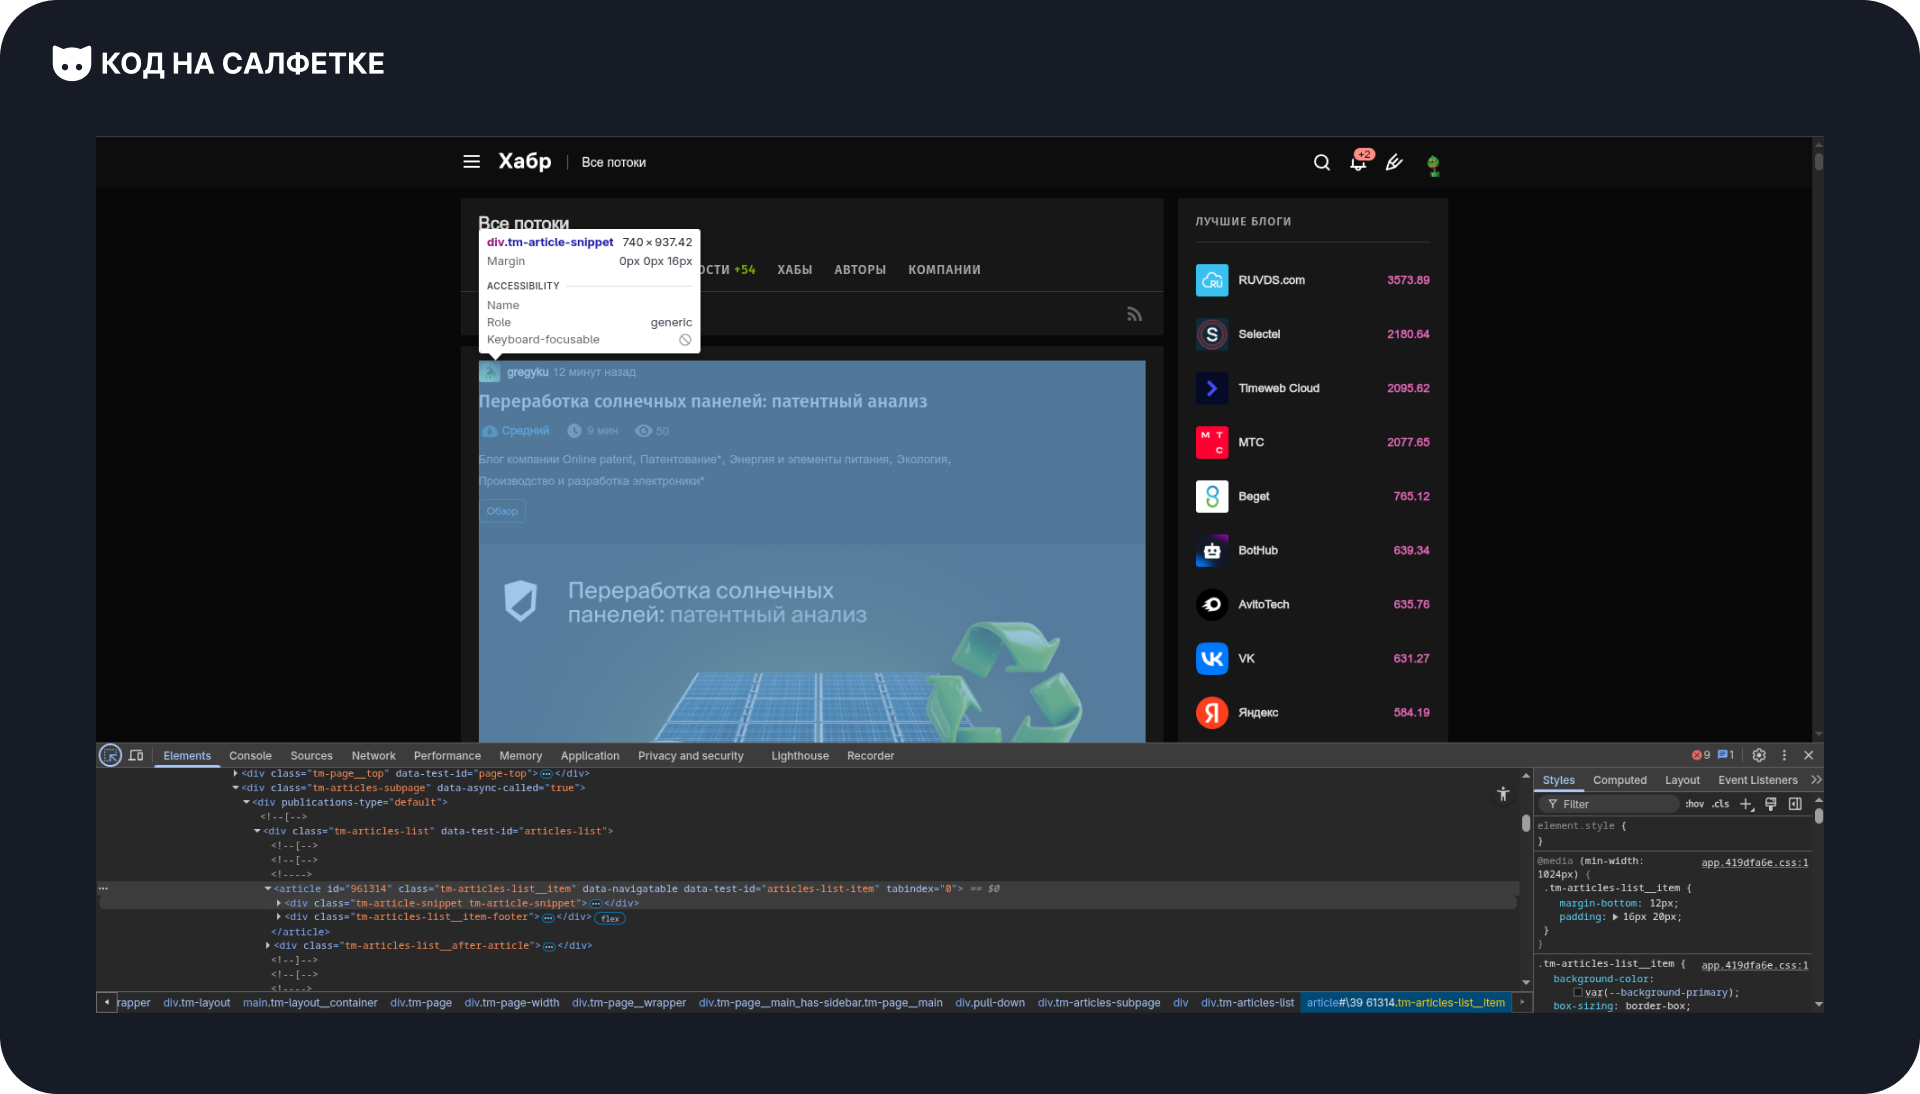The image size is (1920, 1094).
Task: Open the Computed styles tab
Action: [1619, 781]
